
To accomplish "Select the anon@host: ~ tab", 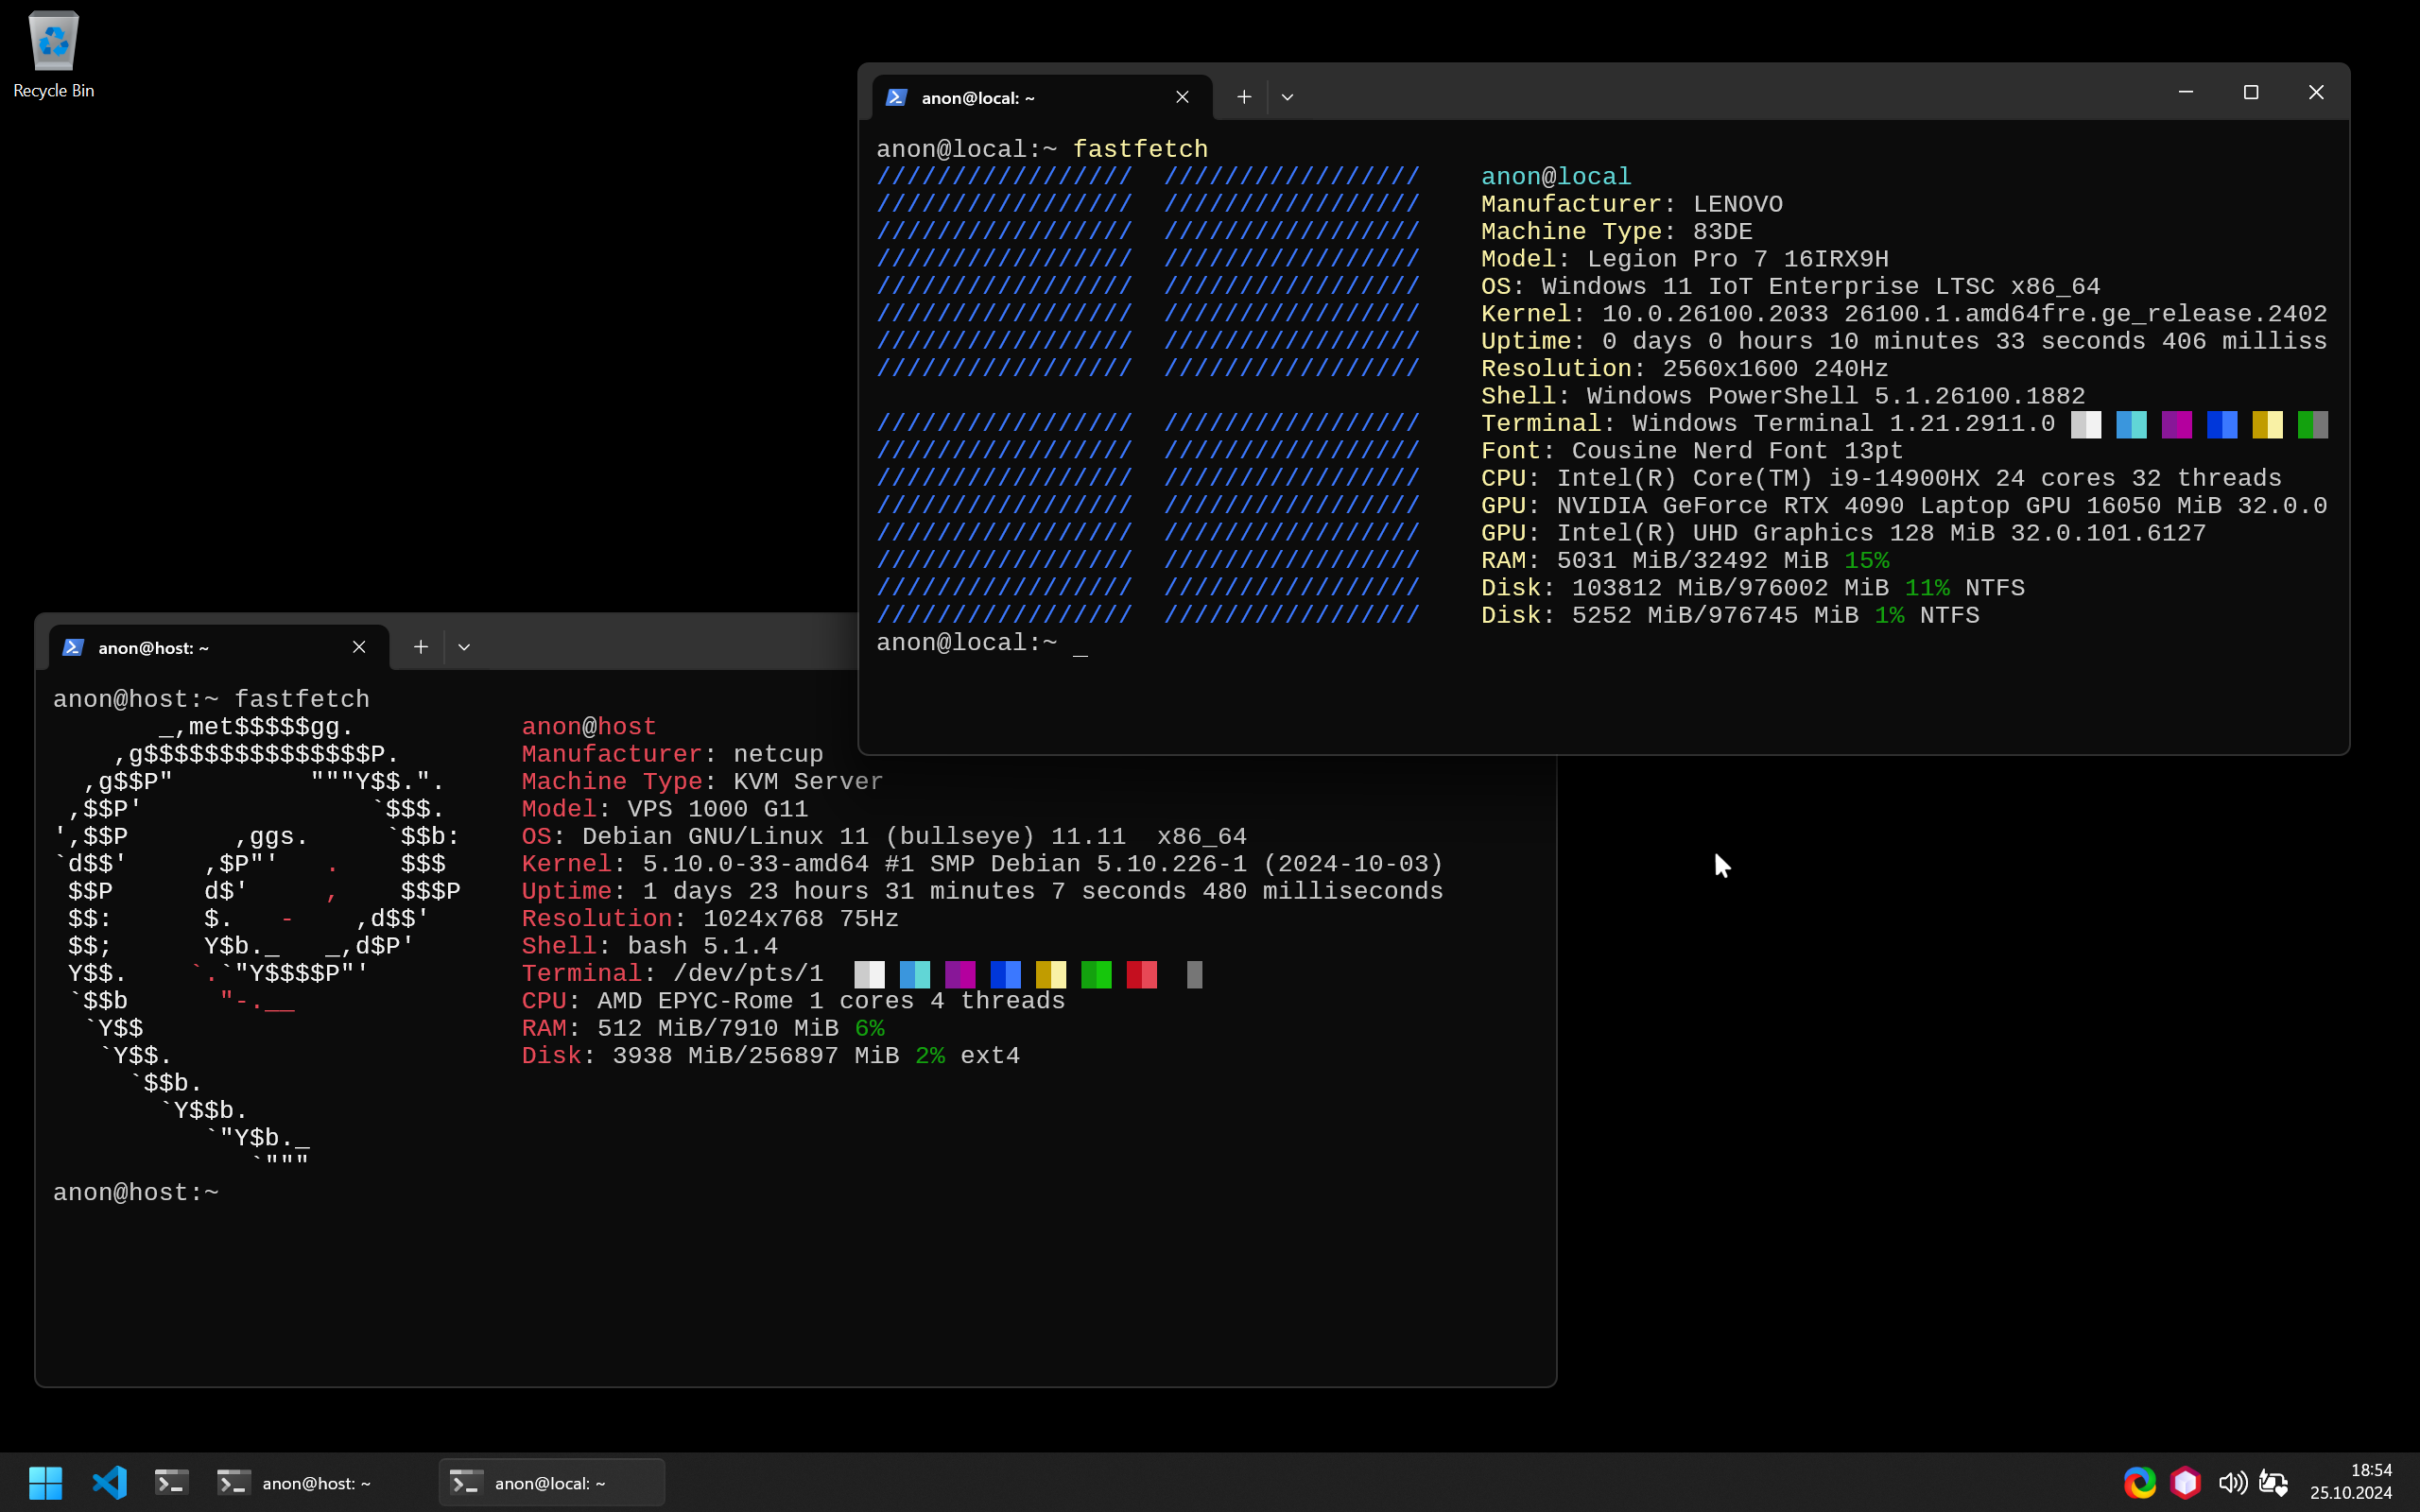I will 219,647.
